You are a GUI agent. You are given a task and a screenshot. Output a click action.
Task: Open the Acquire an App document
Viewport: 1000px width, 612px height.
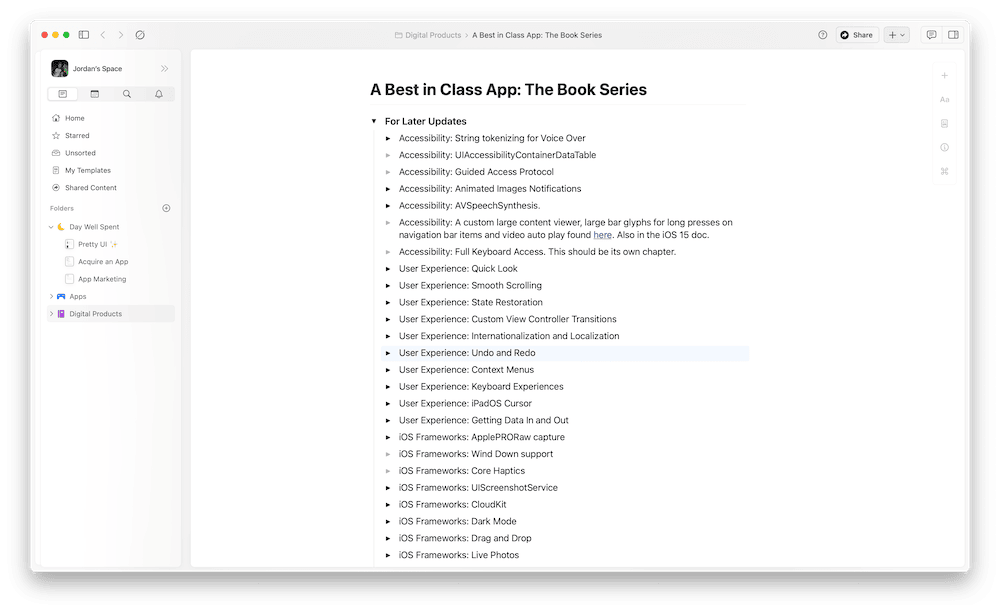(102, 261)
